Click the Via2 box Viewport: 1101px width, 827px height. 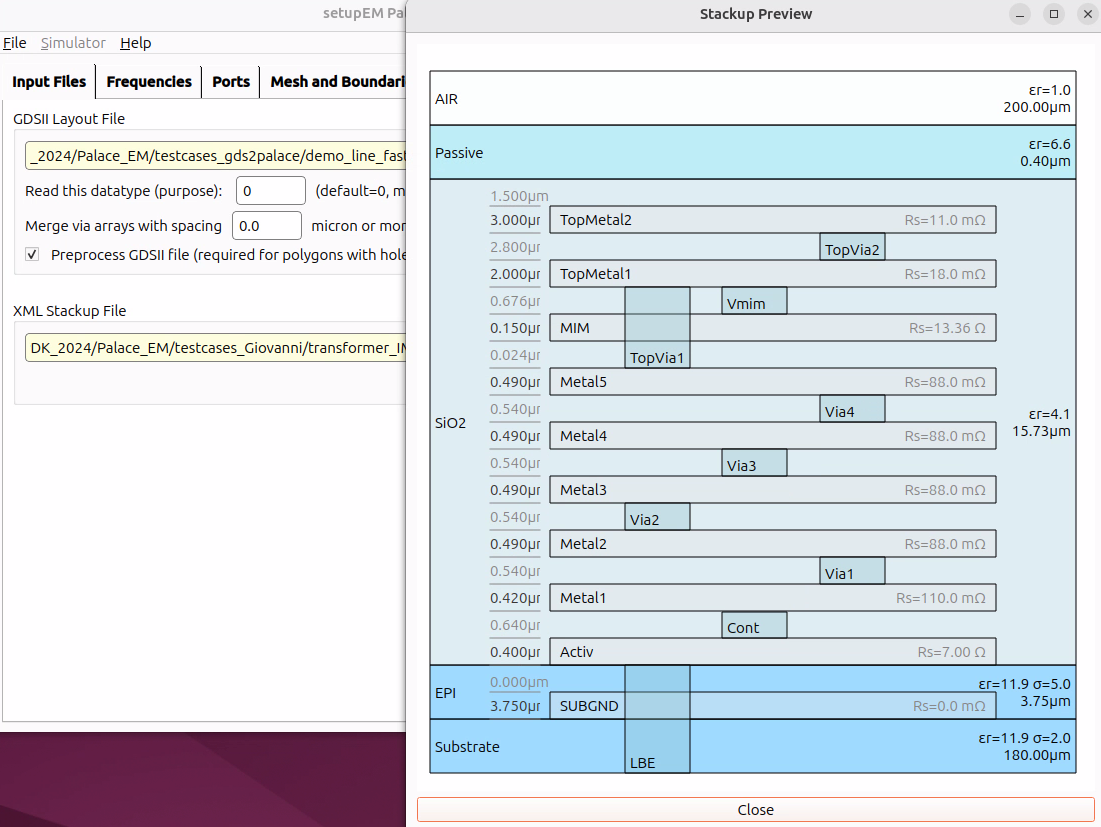point(657,517)
